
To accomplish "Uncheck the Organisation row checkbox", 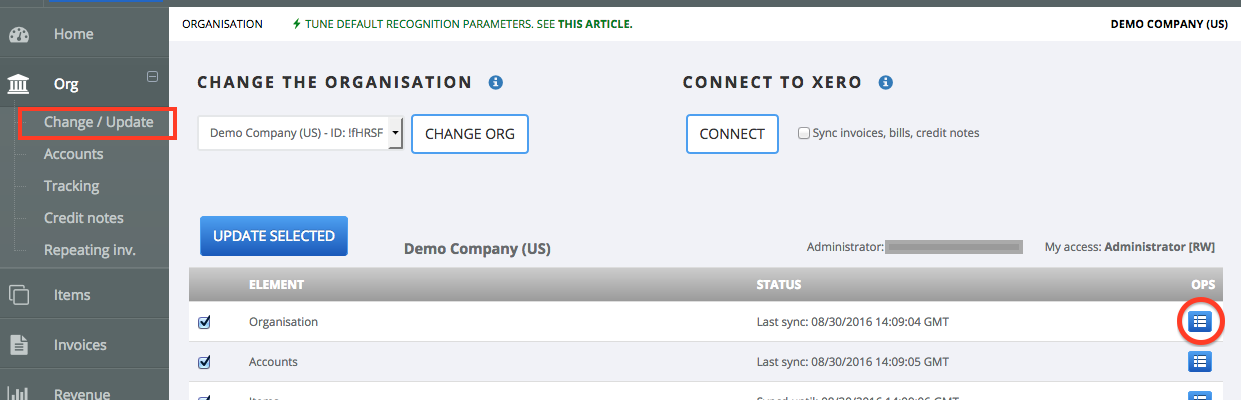I will click(x=205, y=322).
